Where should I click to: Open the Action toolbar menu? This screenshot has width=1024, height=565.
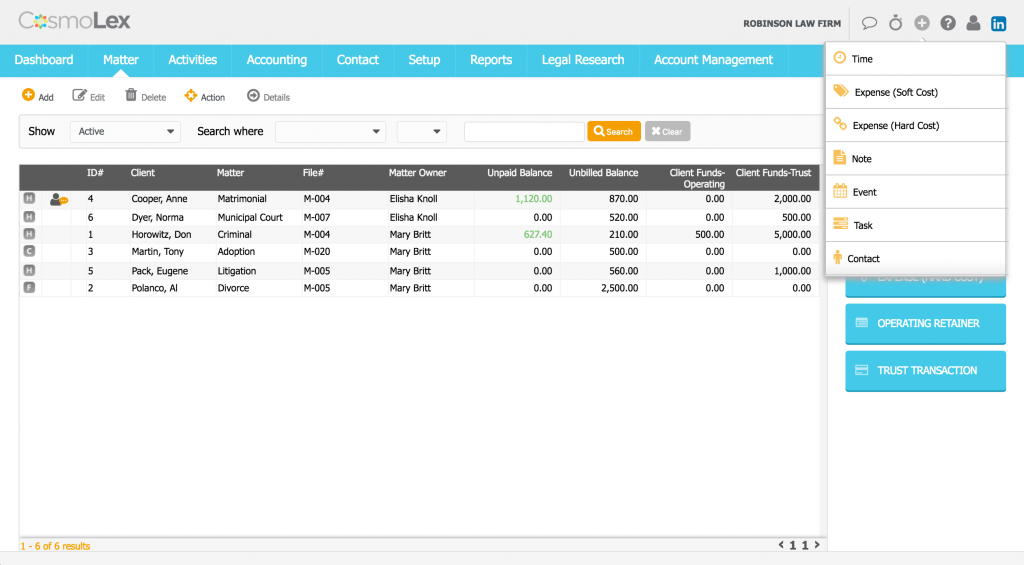[x=205, y=97]
